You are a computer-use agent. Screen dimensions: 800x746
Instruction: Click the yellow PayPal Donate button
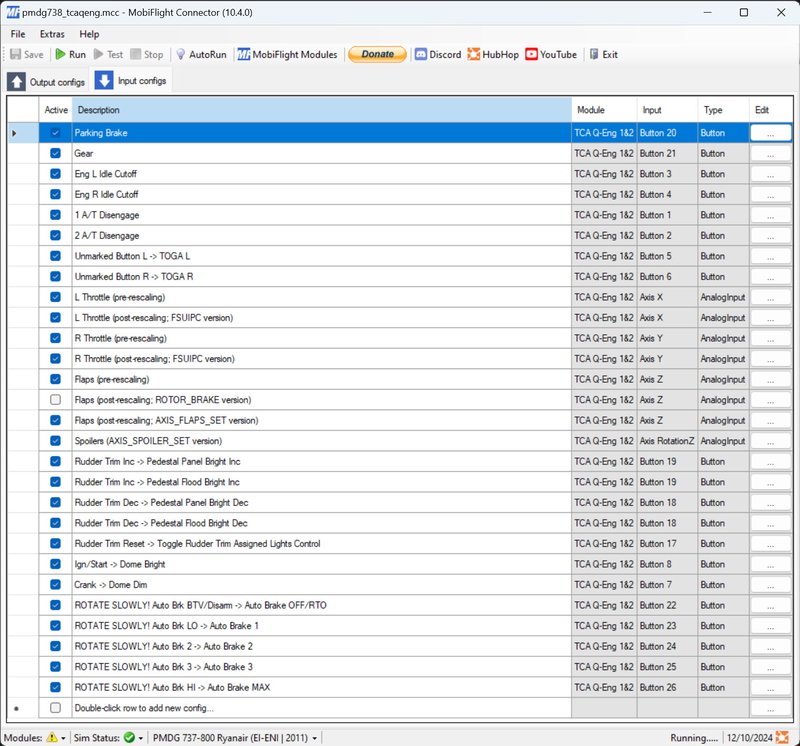click(377, 55)
